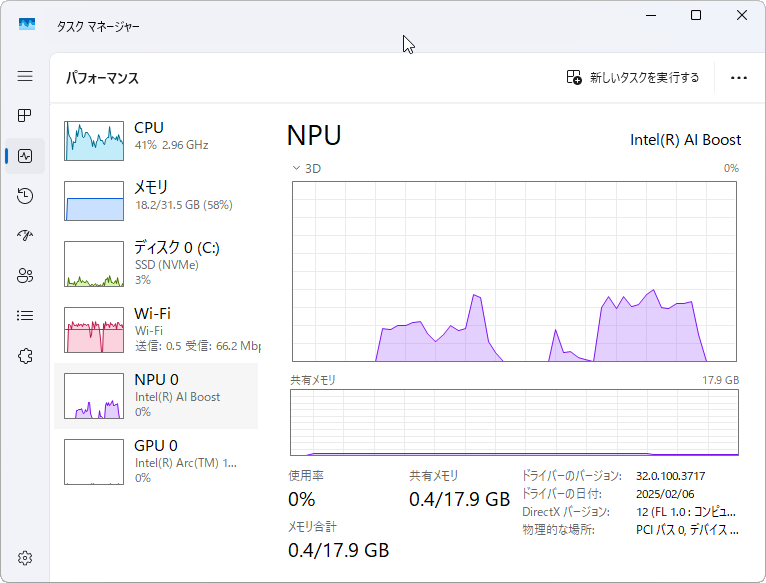Open the three-dot more options menu
This screenshot has width=766, height=583.
pyautogui.click(x=739, y=77)
